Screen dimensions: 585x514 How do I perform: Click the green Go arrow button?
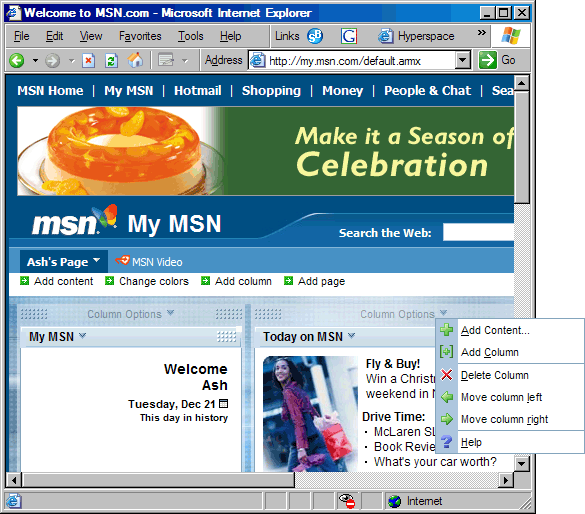488,60
